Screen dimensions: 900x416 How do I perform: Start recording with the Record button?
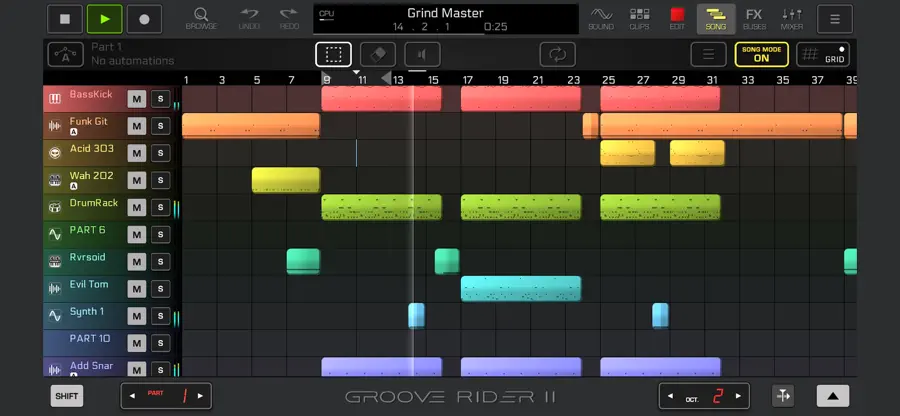point(144,19)
